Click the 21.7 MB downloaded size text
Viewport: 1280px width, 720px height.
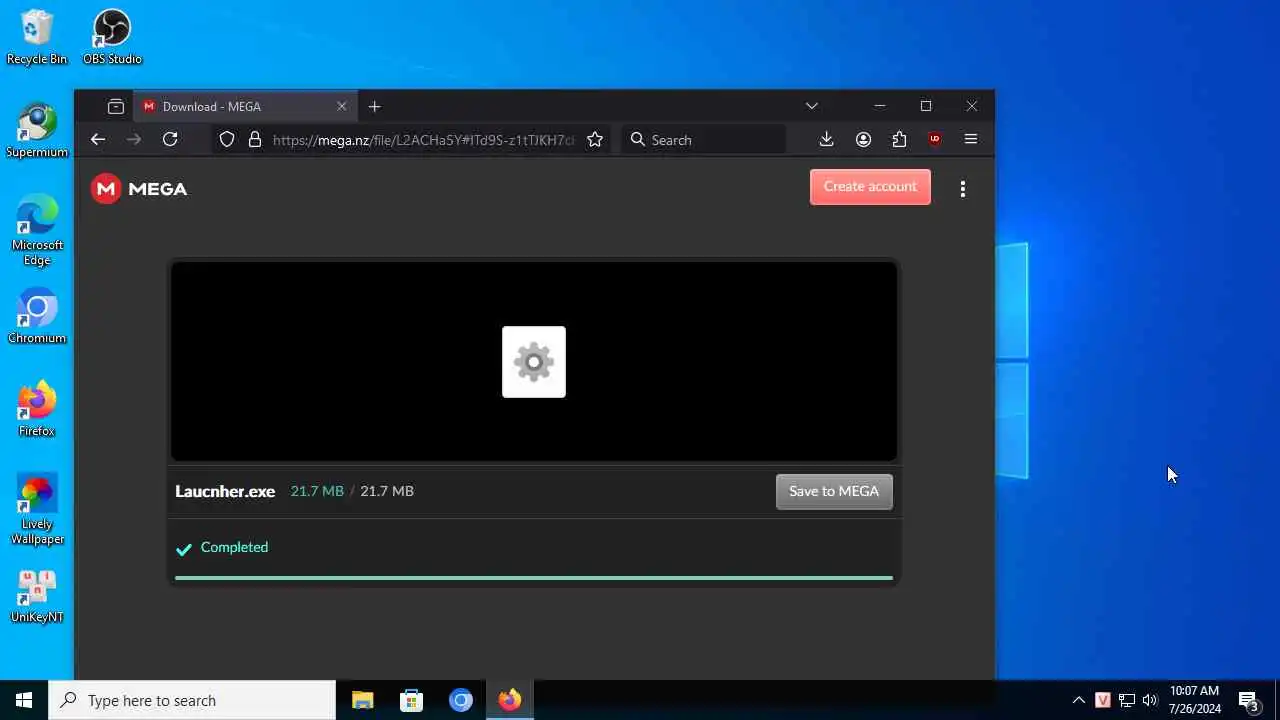[x=317, y=491]
